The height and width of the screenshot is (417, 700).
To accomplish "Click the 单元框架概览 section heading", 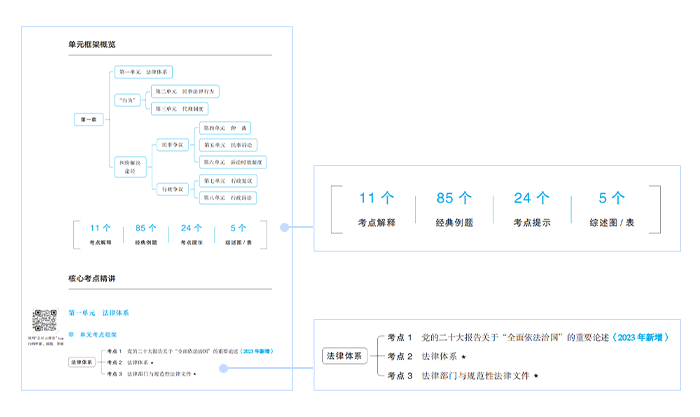I will 91,45.
